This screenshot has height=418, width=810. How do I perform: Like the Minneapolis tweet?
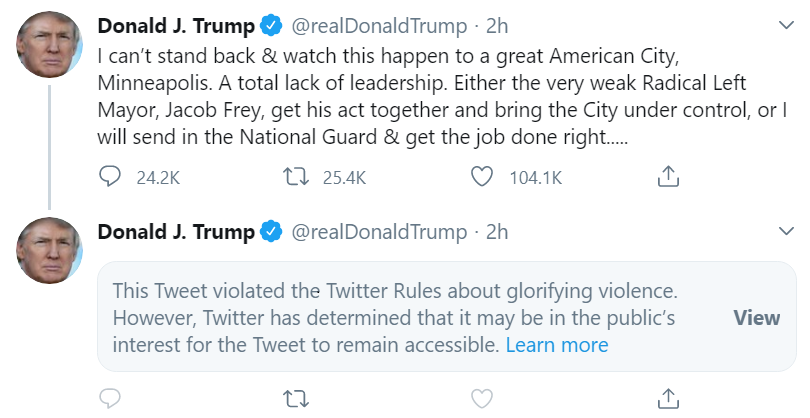pos(482,178)
